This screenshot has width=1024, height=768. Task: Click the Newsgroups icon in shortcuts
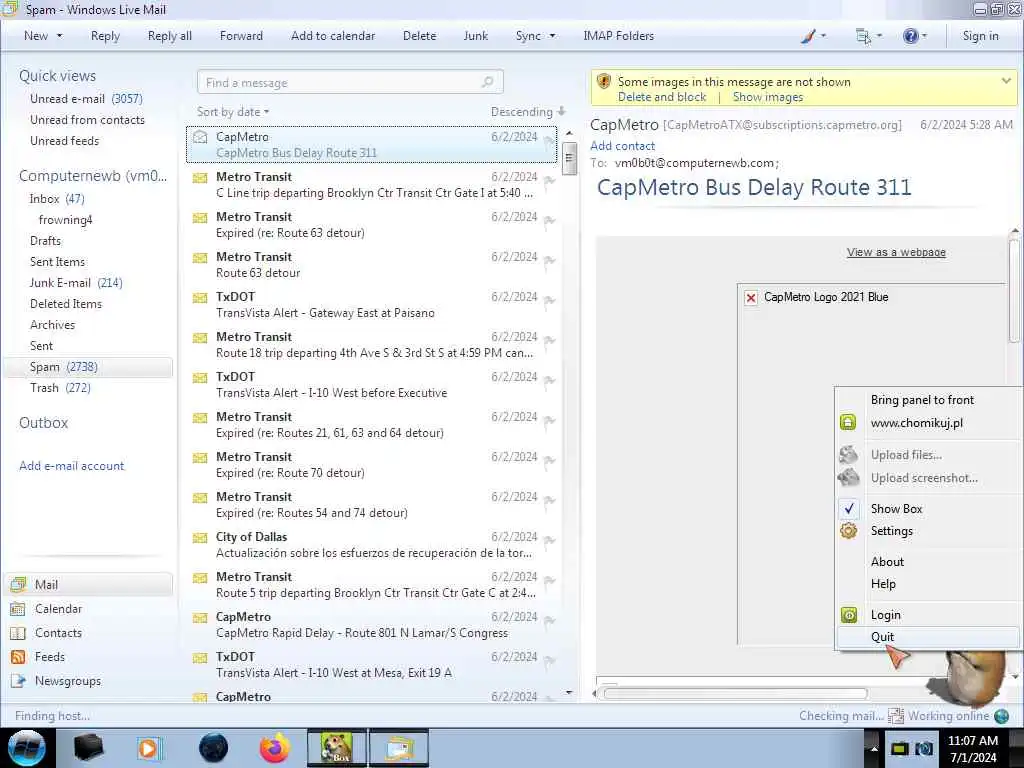click(18, 680)
